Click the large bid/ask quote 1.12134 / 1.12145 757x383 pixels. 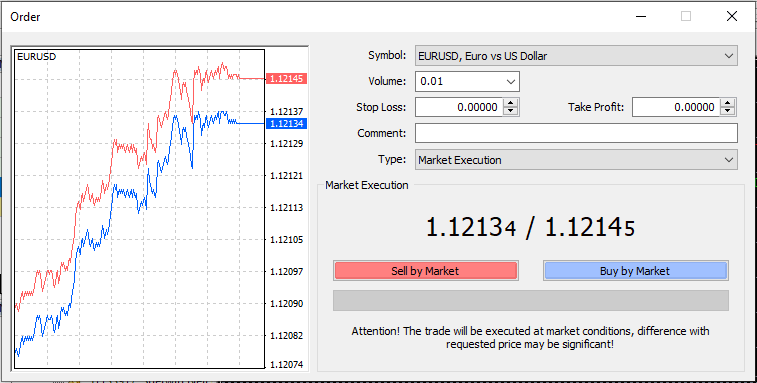pos(530,227)
